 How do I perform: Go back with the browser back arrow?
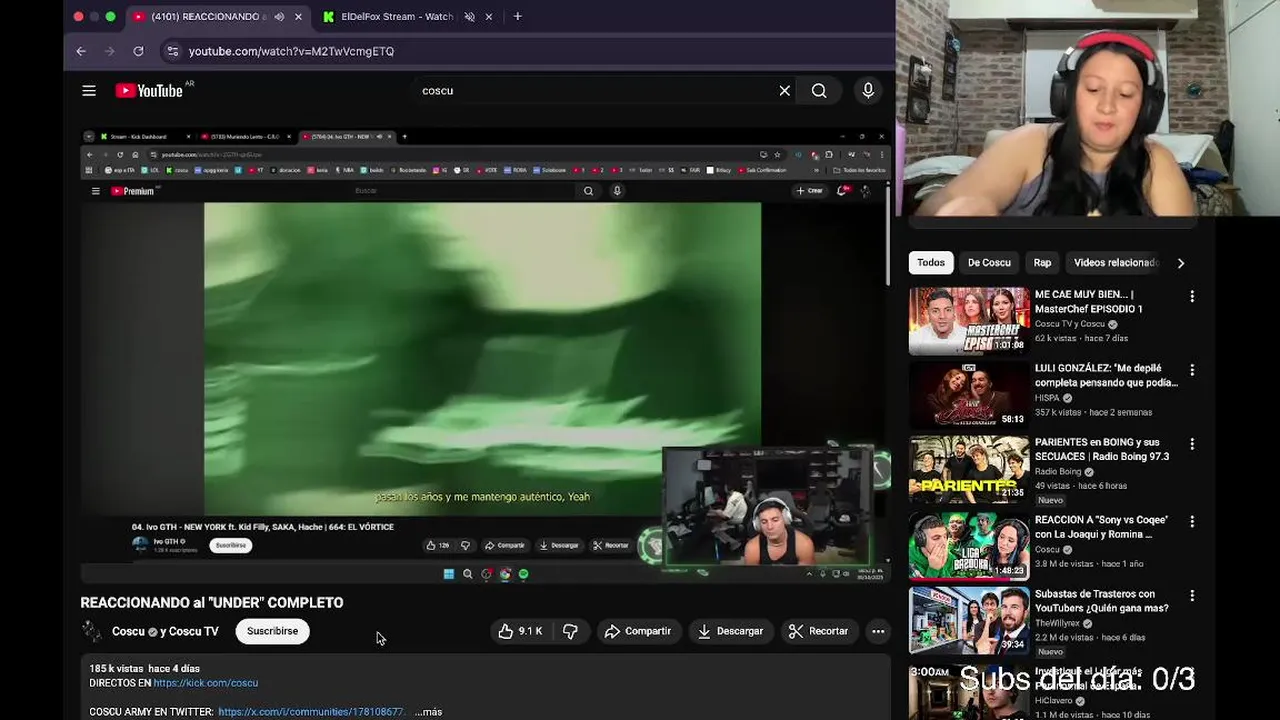tap(81, 51)
